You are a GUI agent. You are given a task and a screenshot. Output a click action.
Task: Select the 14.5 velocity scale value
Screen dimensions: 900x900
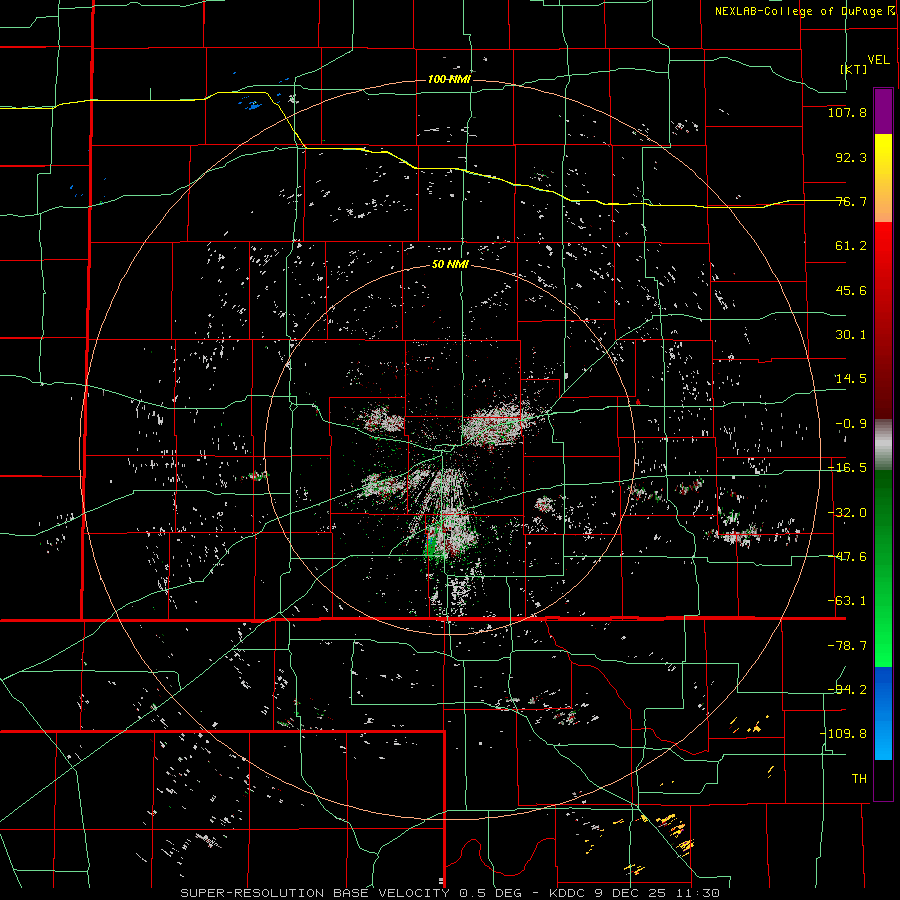click(851, 379)
